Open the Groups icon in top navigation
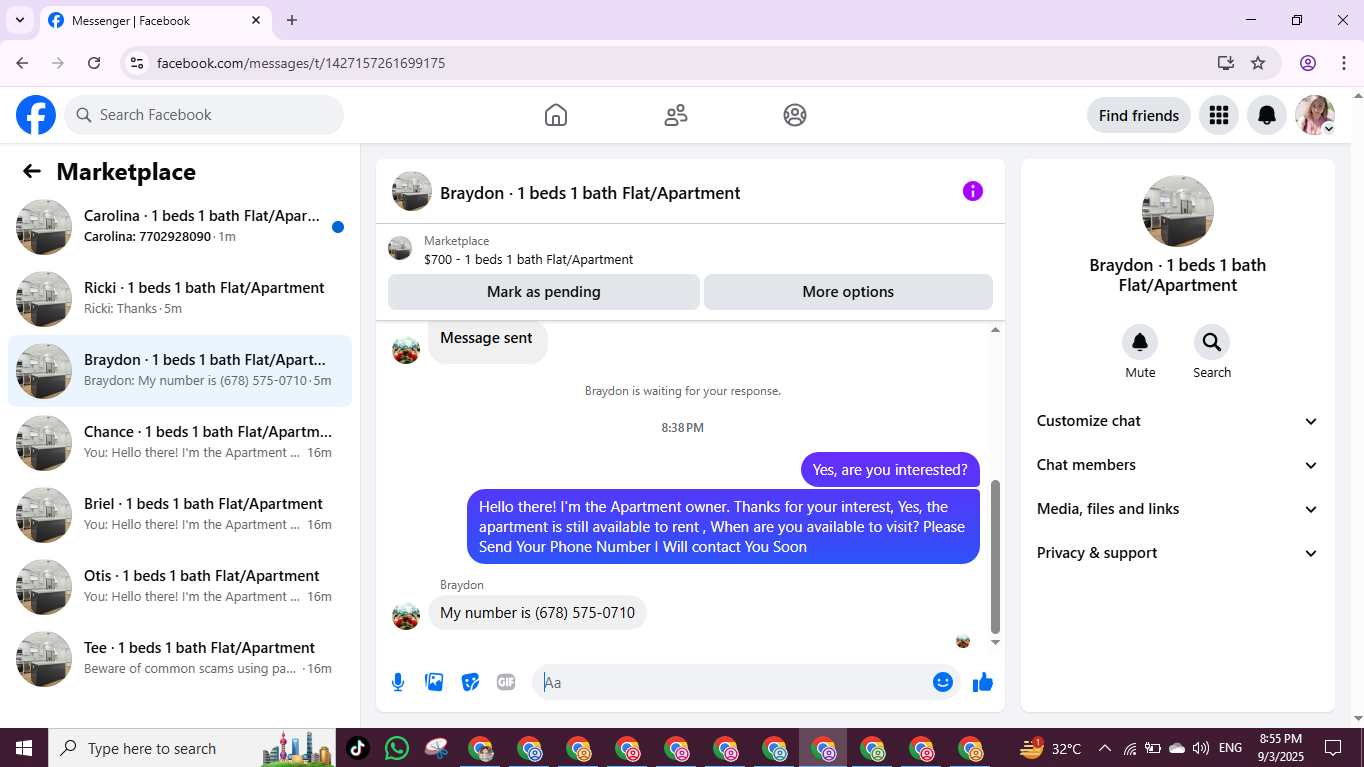1364x767 pixels. [x=795, y=115]
